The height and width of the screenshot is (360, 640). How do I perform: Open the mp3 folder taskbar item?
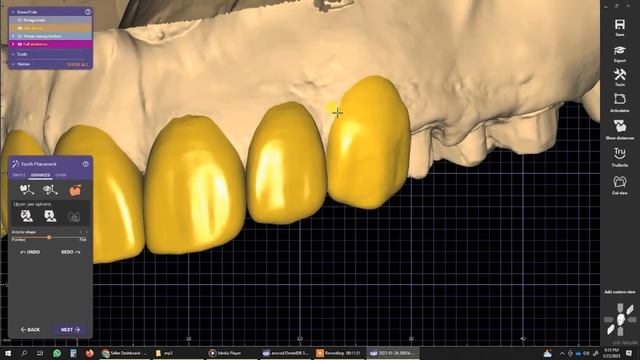click(x=177, y=353)
